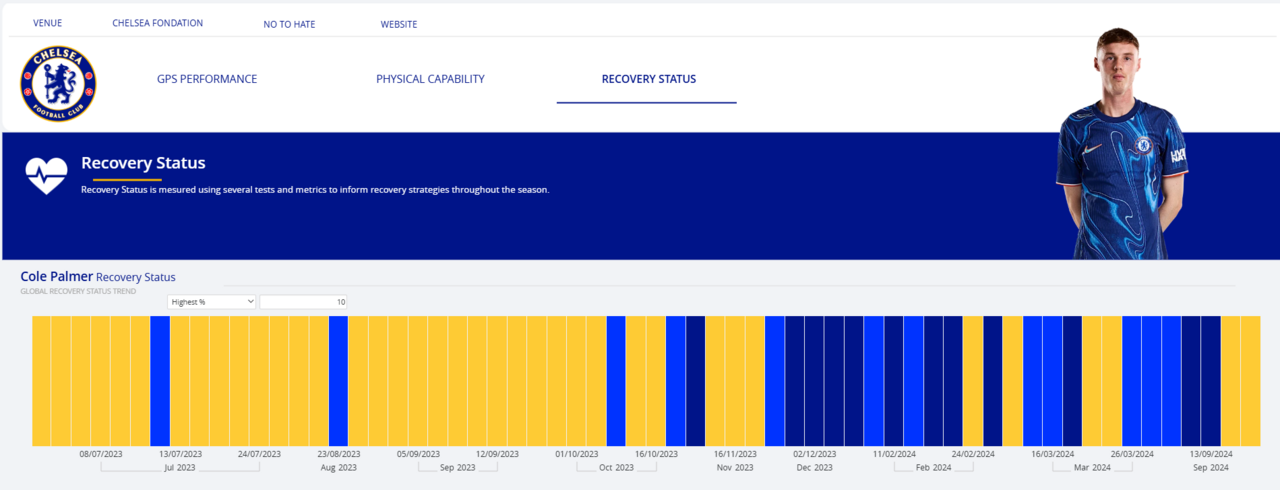Click the Mar 2024 month label
This screenshot has width=1280, height=490.
1092,468
